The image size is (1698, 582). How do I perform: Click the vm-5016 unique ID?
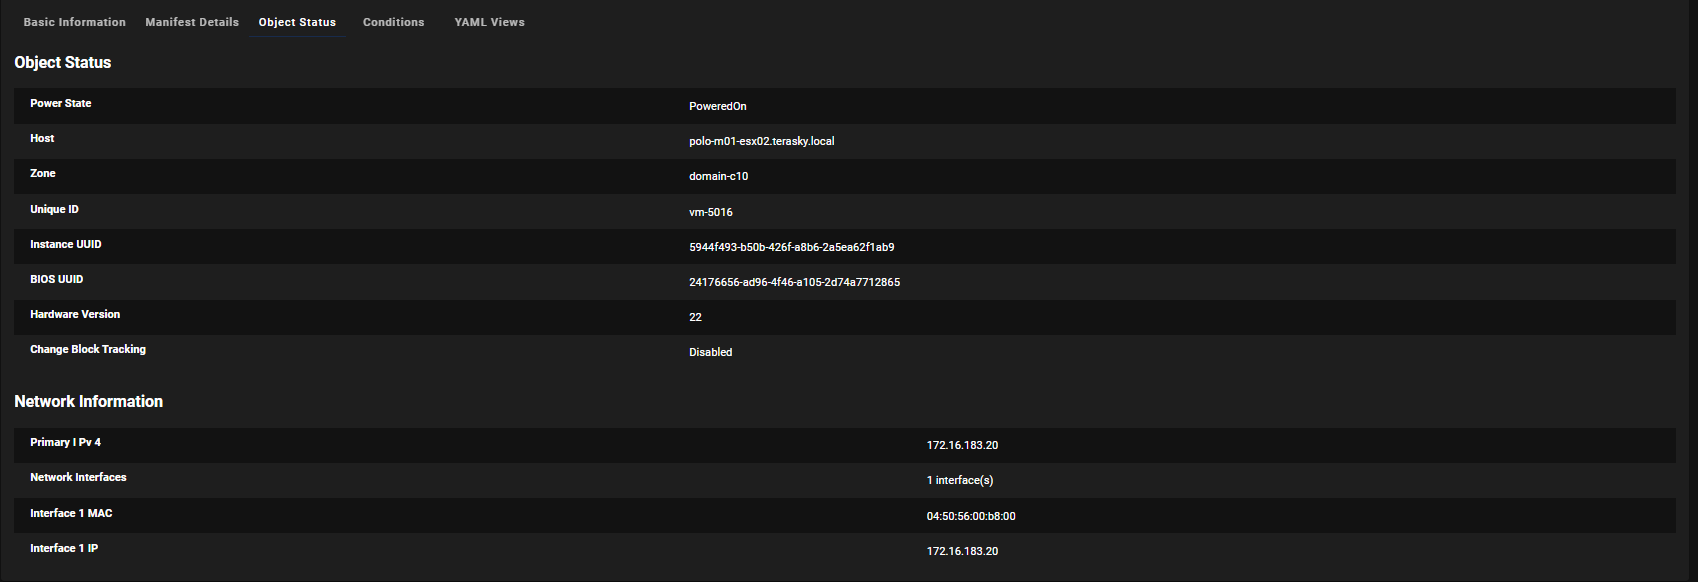tap(710, 212)
